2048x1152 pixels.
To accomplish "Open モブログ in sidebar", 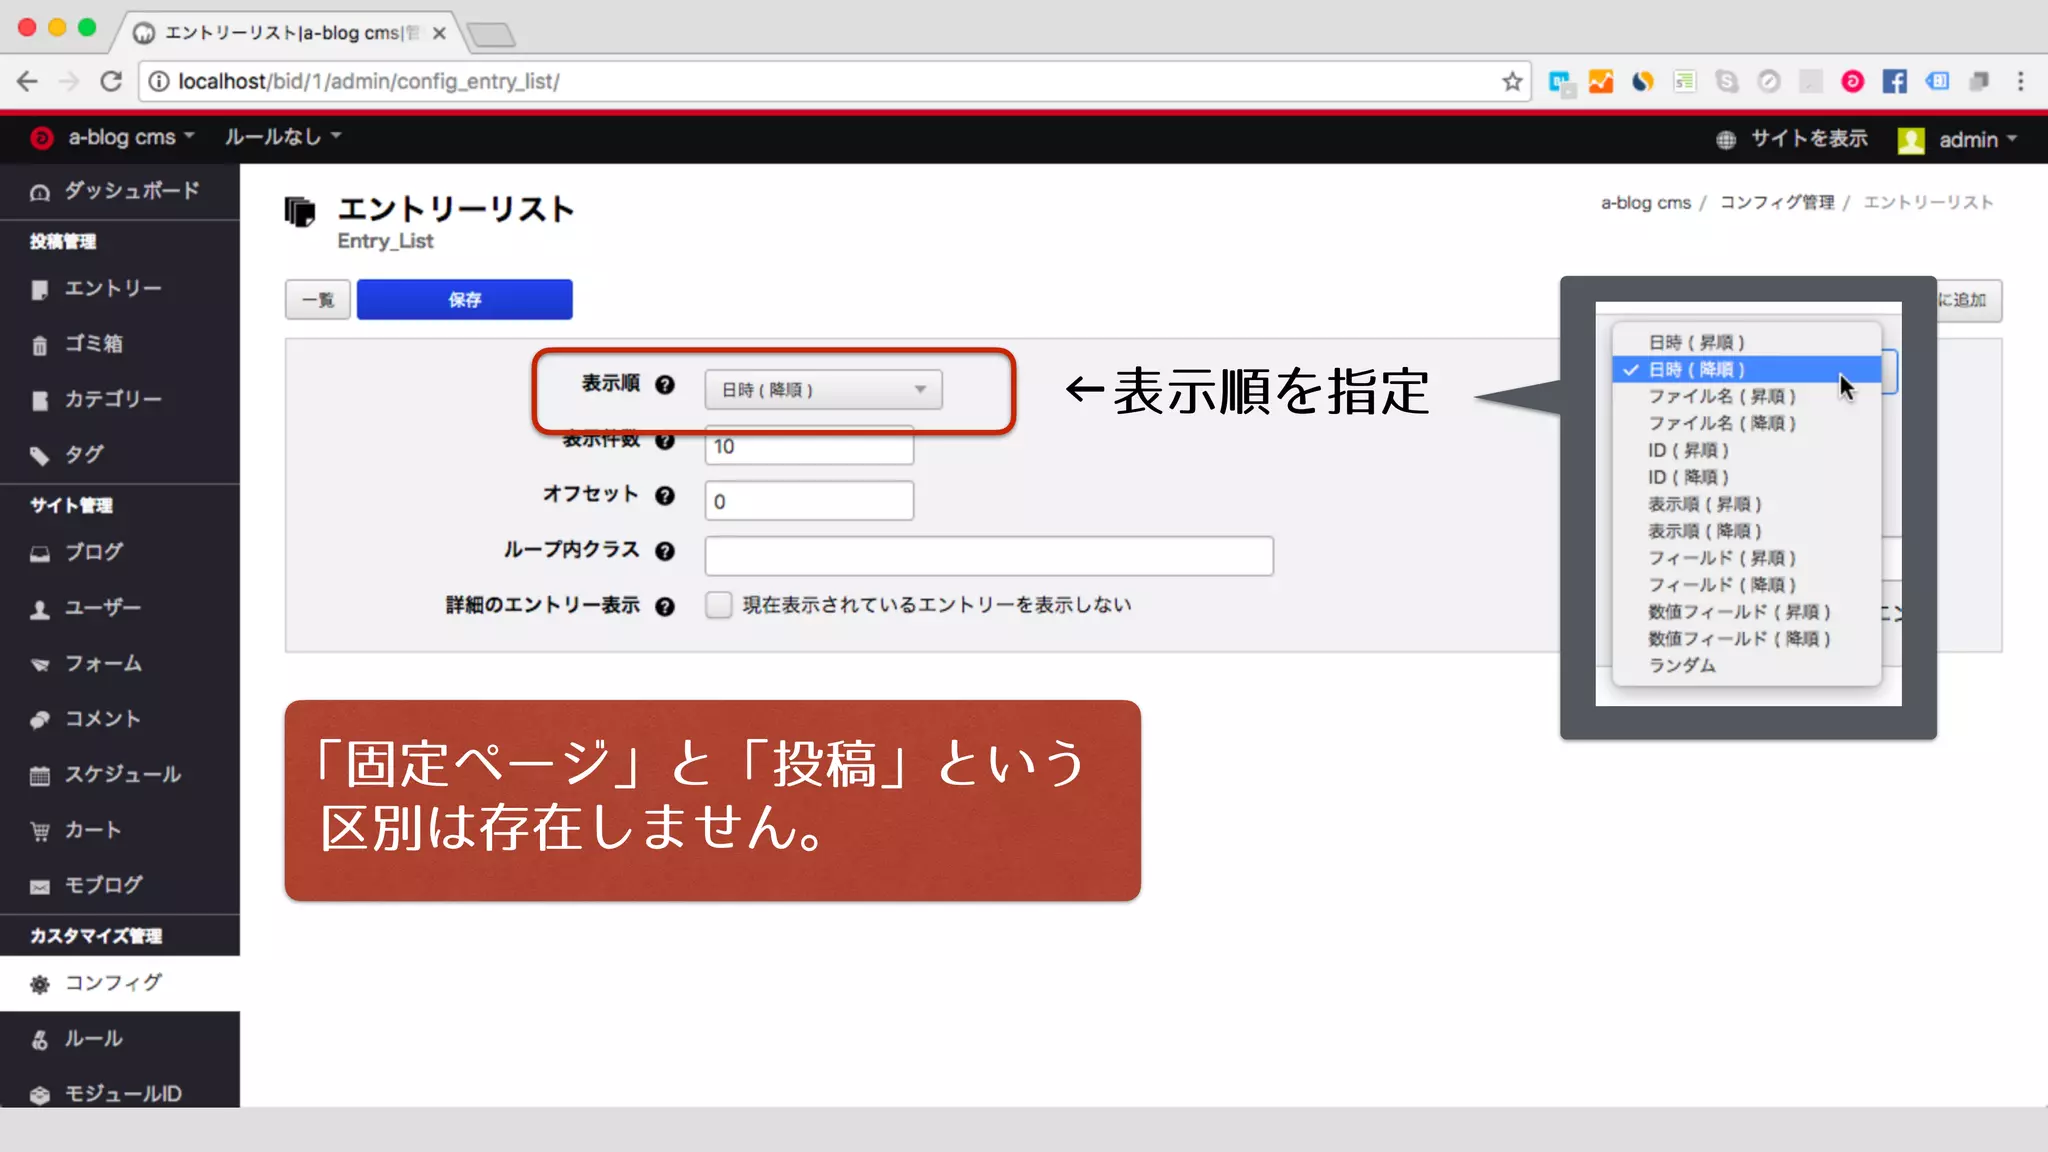I will pyautogui.click(x=120, y=885).
